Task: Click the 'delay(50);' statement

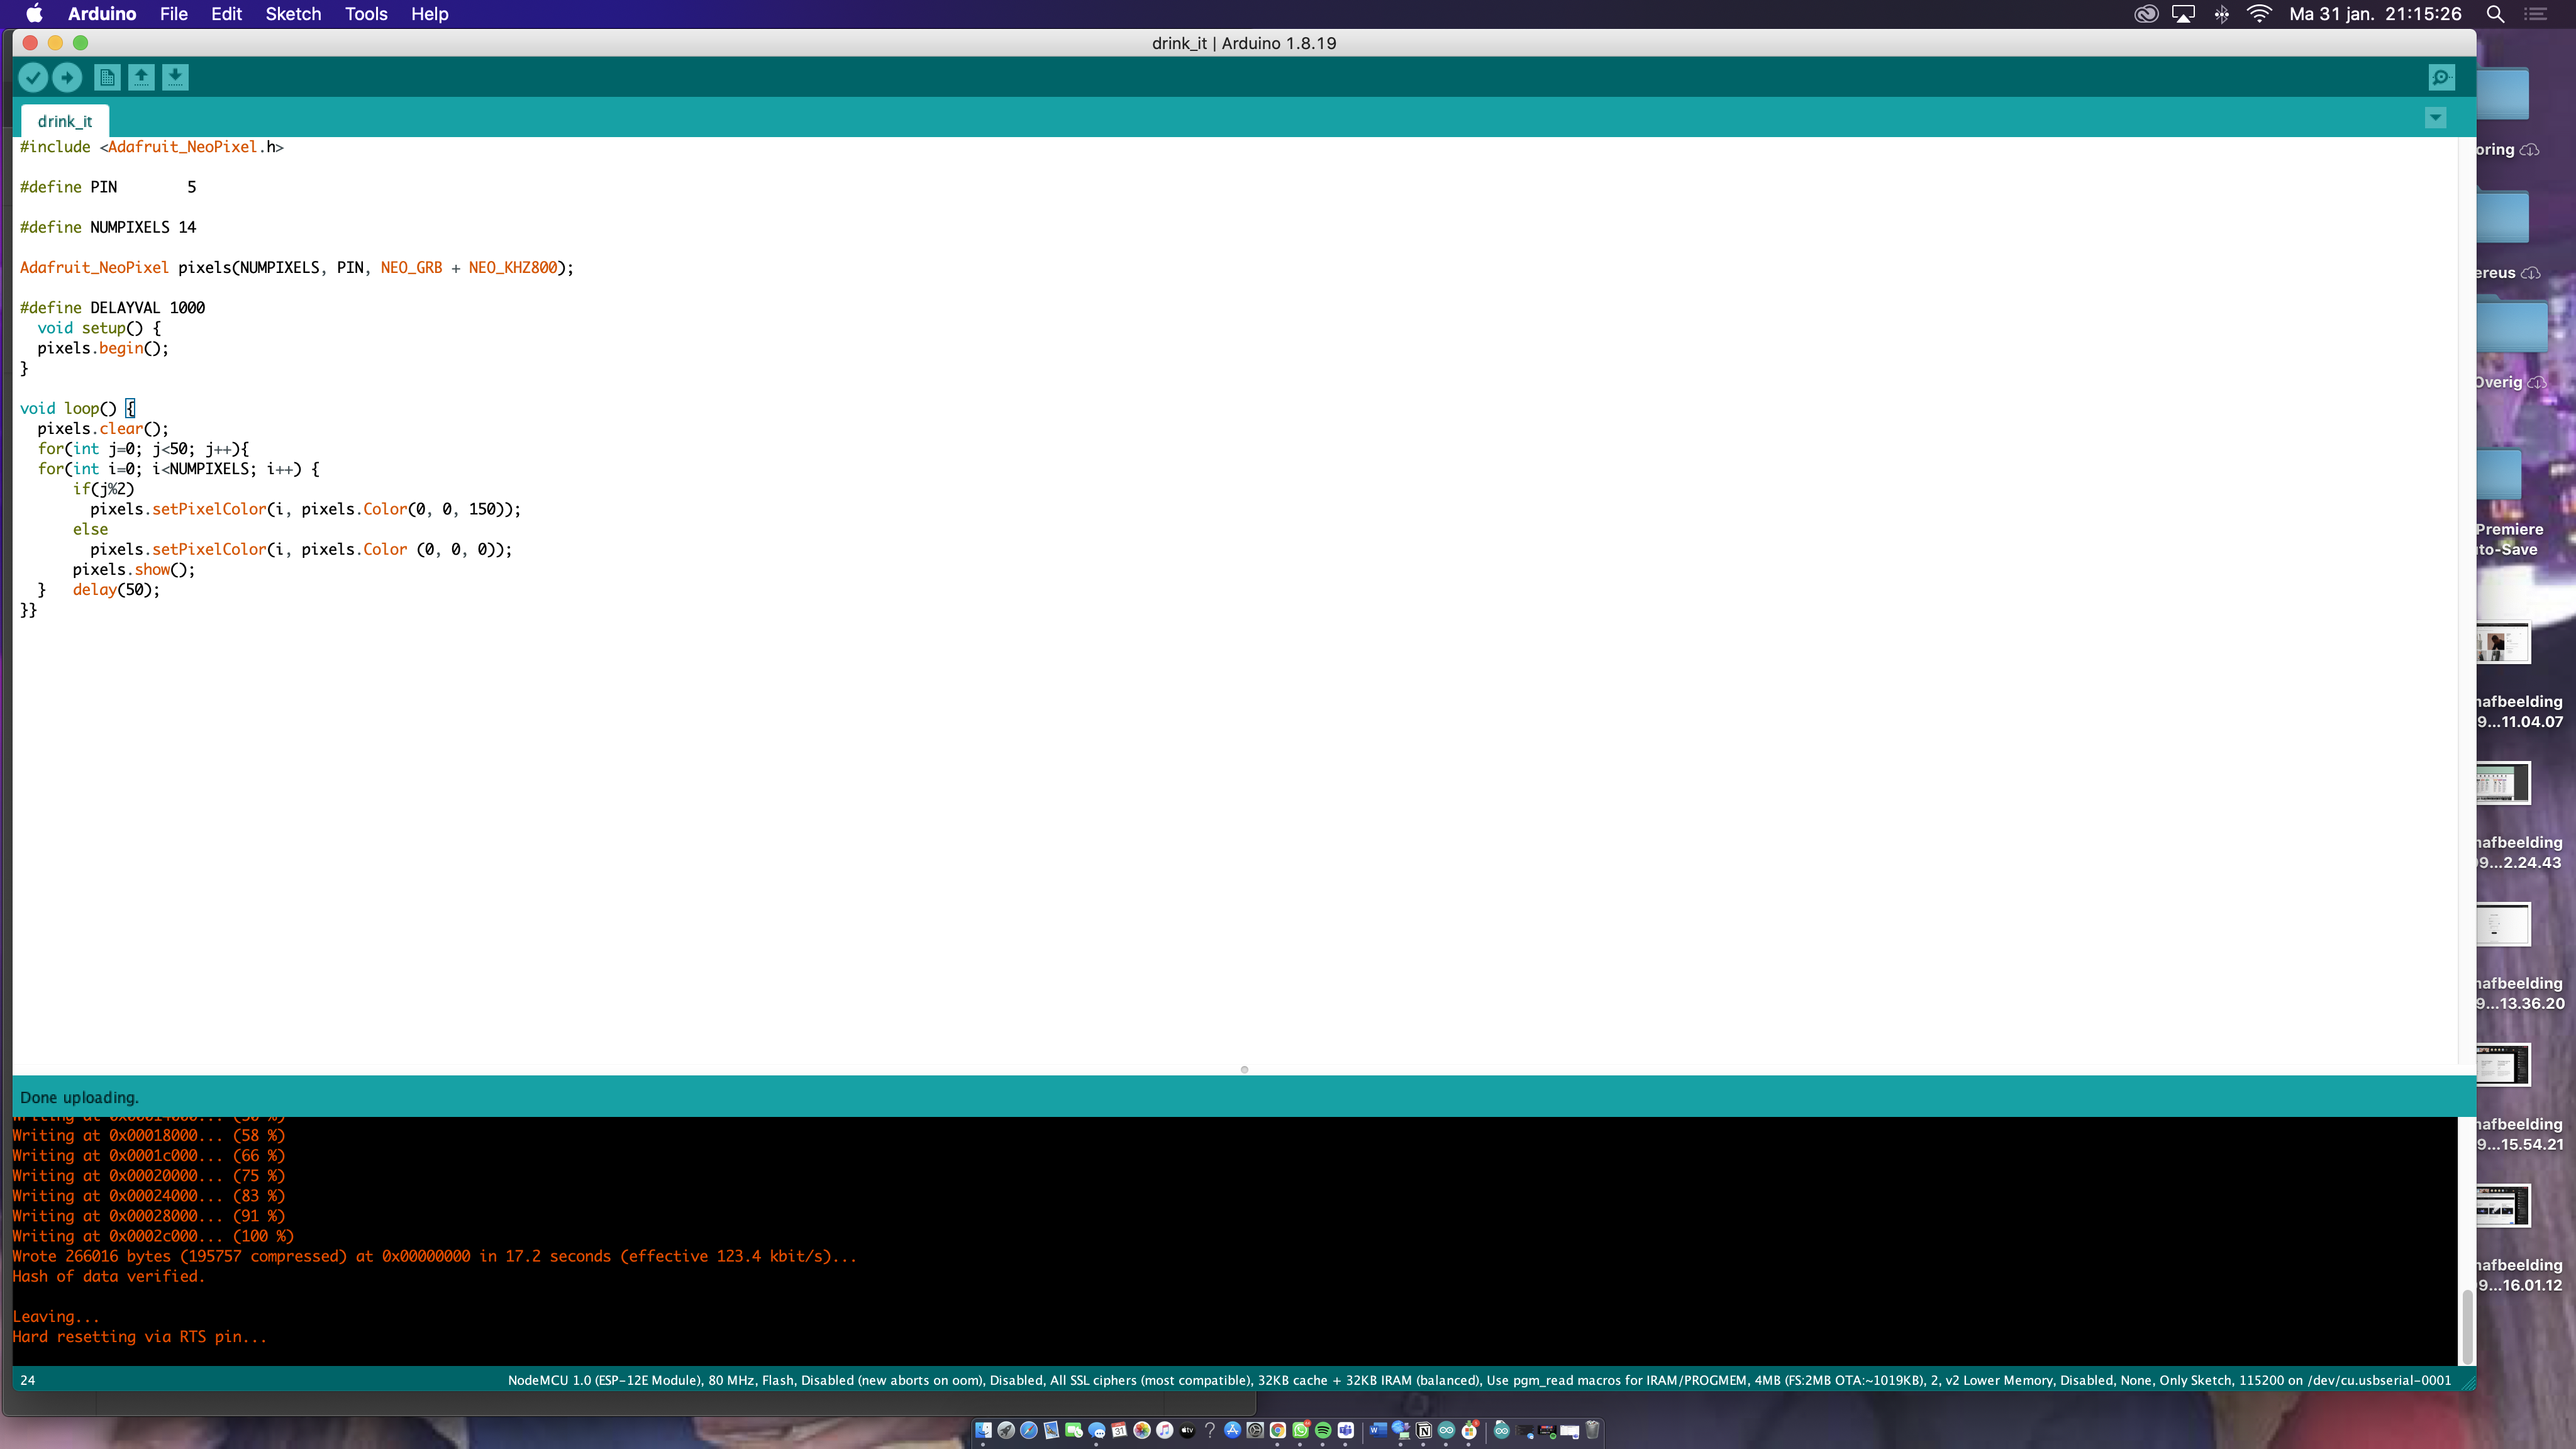Action: (x=116, y=589)
